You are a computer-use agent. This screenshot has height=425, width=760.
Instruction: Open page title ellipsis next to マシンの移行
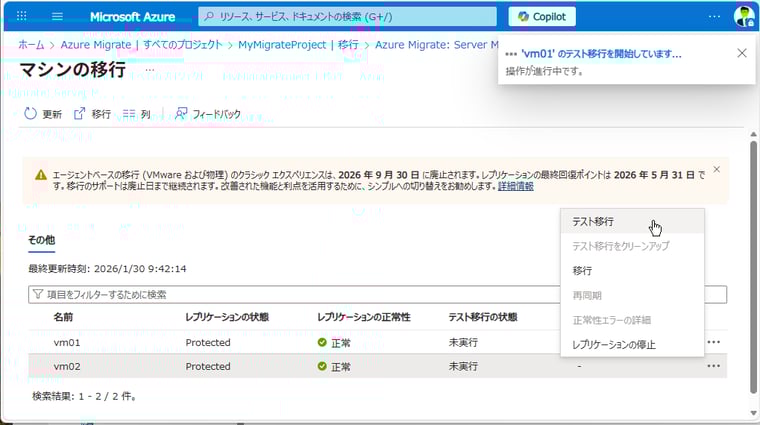click(150, 70)
